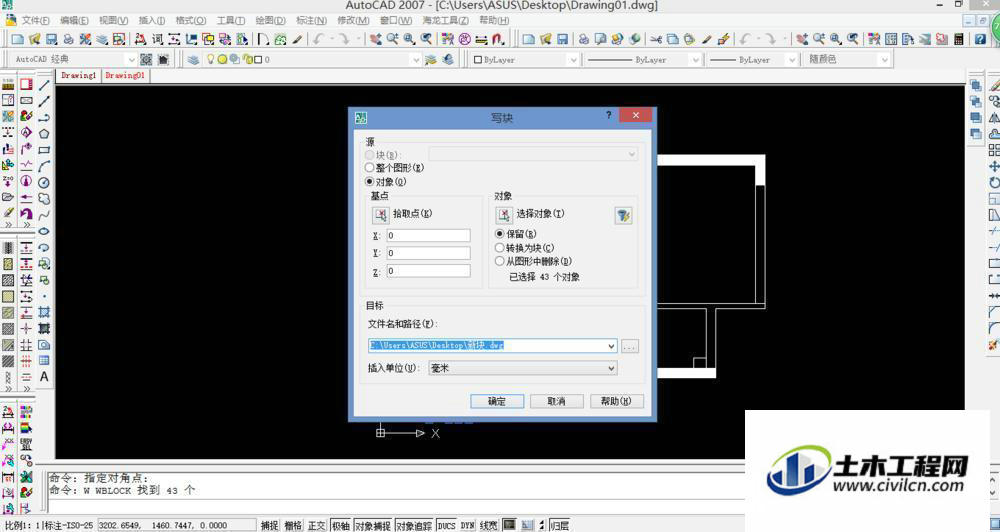
Task: Toggle Lineweight display in status bar
Action: (x=489, y=526)
